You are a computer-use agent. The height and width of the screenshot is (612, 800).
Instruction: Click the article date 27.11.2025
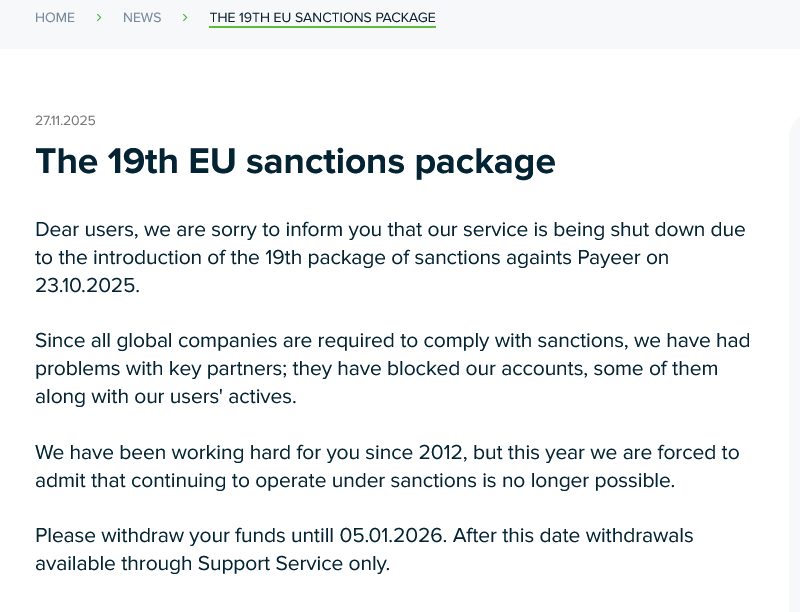pos(65,121)
